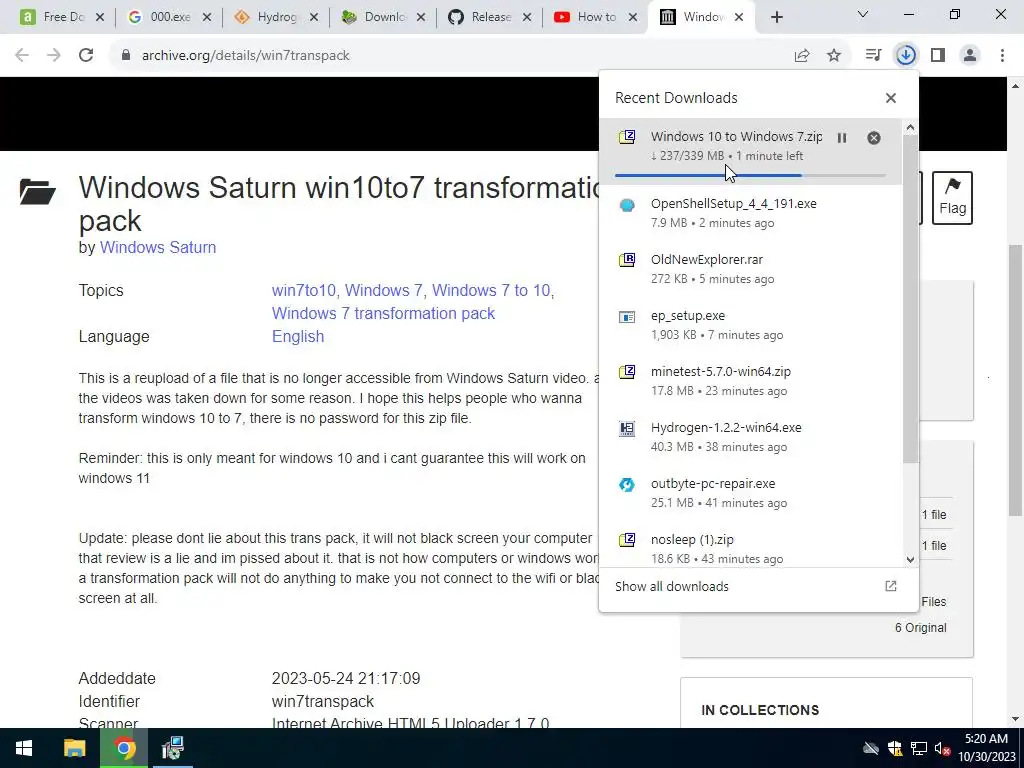This screenshot has height=768, width=1024.
Task: Close the active Window archive tab
Action: click(x=739, y=18)
